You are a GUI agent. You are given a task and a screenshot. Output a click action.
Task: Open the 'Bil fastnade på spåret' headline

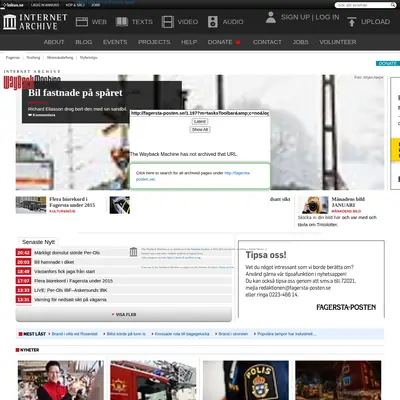click(x=75, y=93)
